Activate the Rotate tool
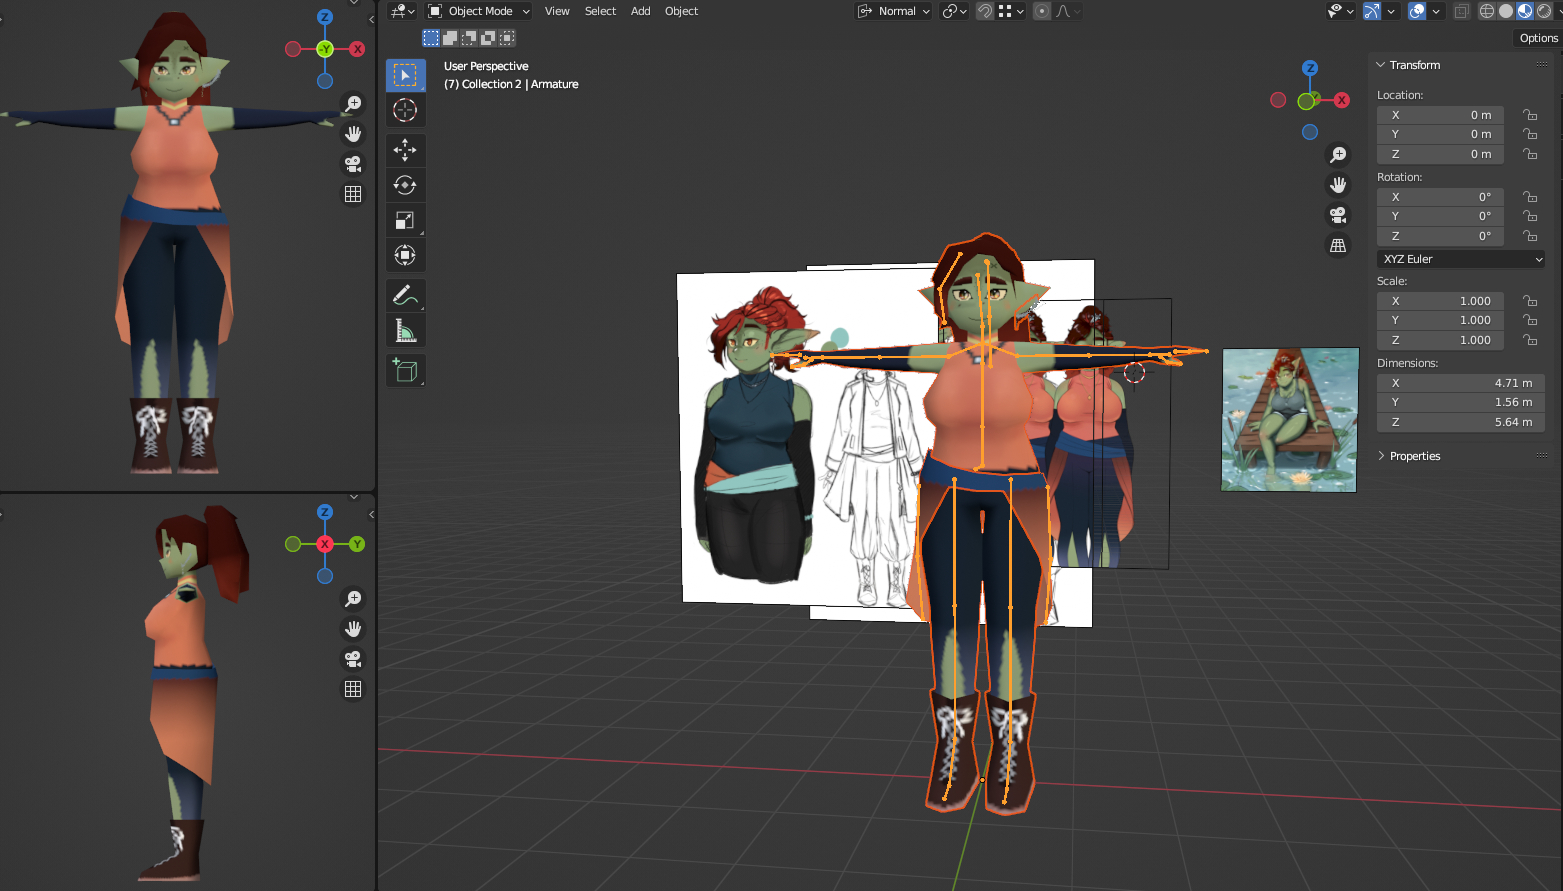The height and width of the screenshot is (891, 1563). tap(405, 185)
